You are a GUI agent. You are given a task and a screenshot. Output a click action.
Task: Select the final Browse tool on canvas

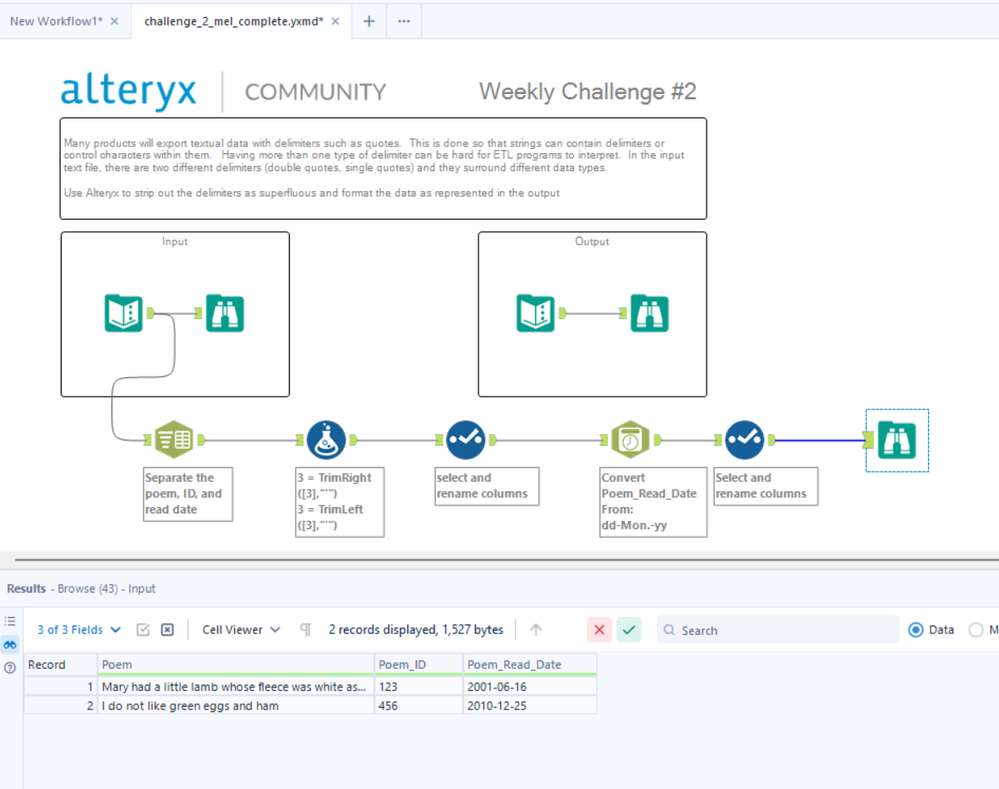[x=896, y=440]
